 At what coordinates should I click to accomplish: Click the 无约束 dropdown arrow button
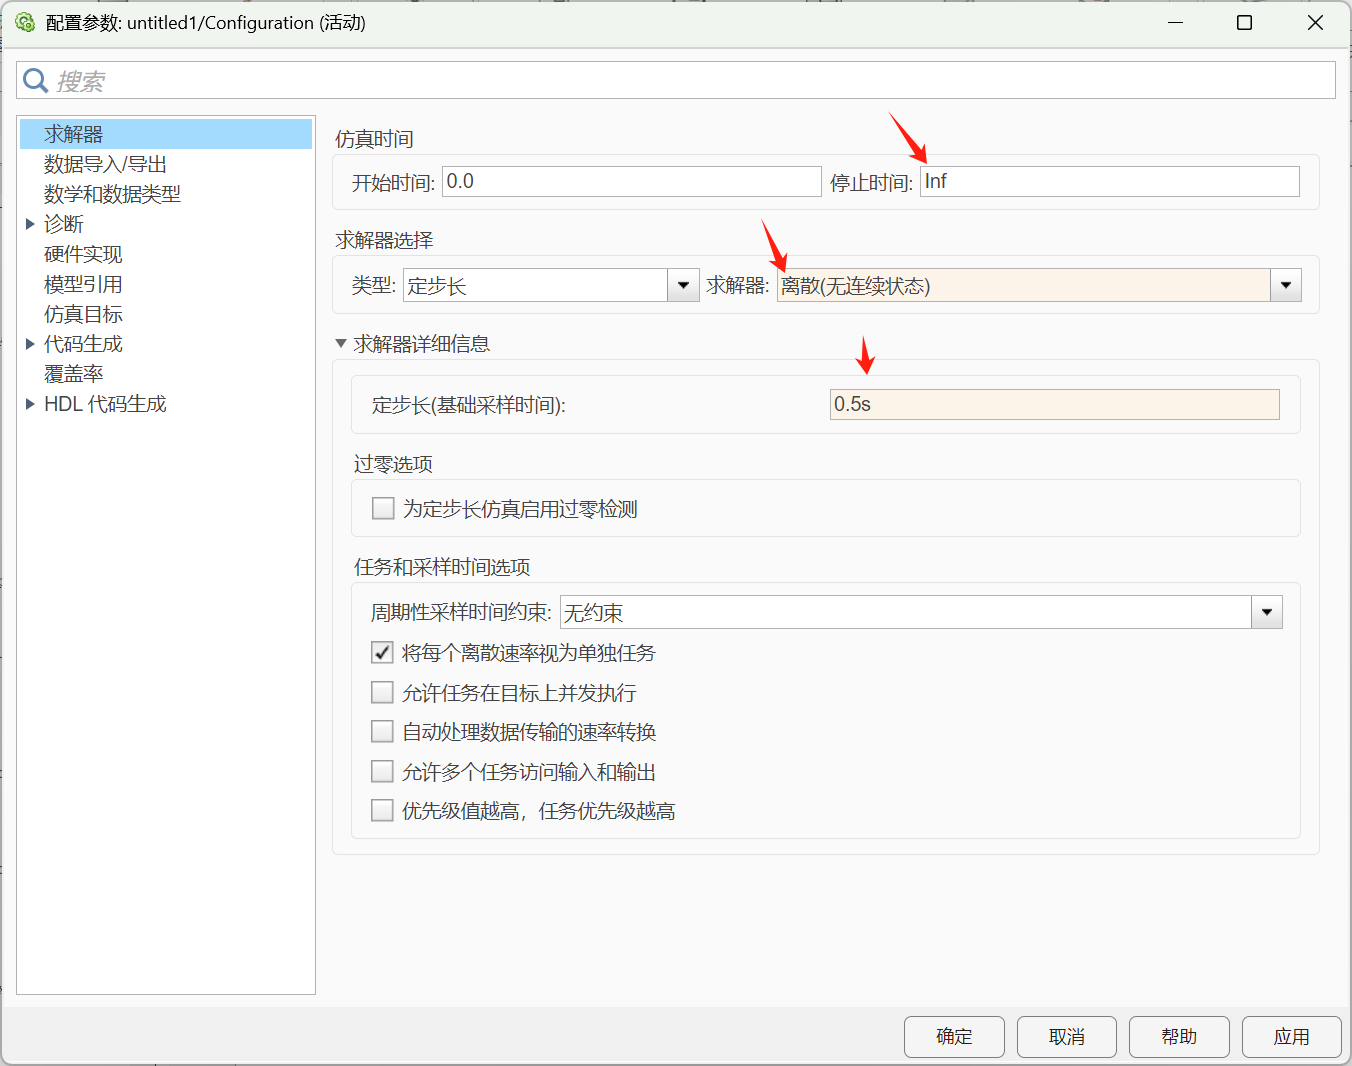[x=1267, y=612]
